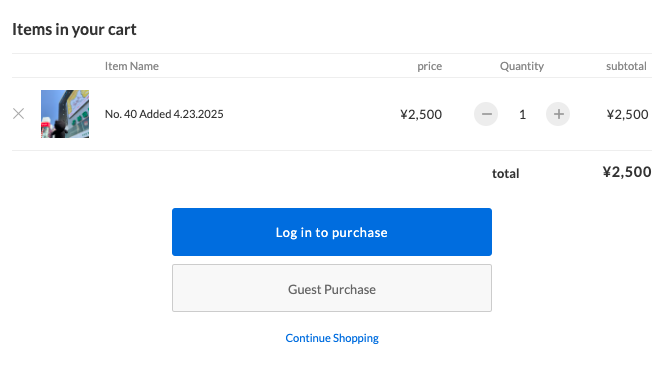The width and height of the screenshot is (662, 366).
Task: Delete the cart row with gray X
Action: coord(19,114)
